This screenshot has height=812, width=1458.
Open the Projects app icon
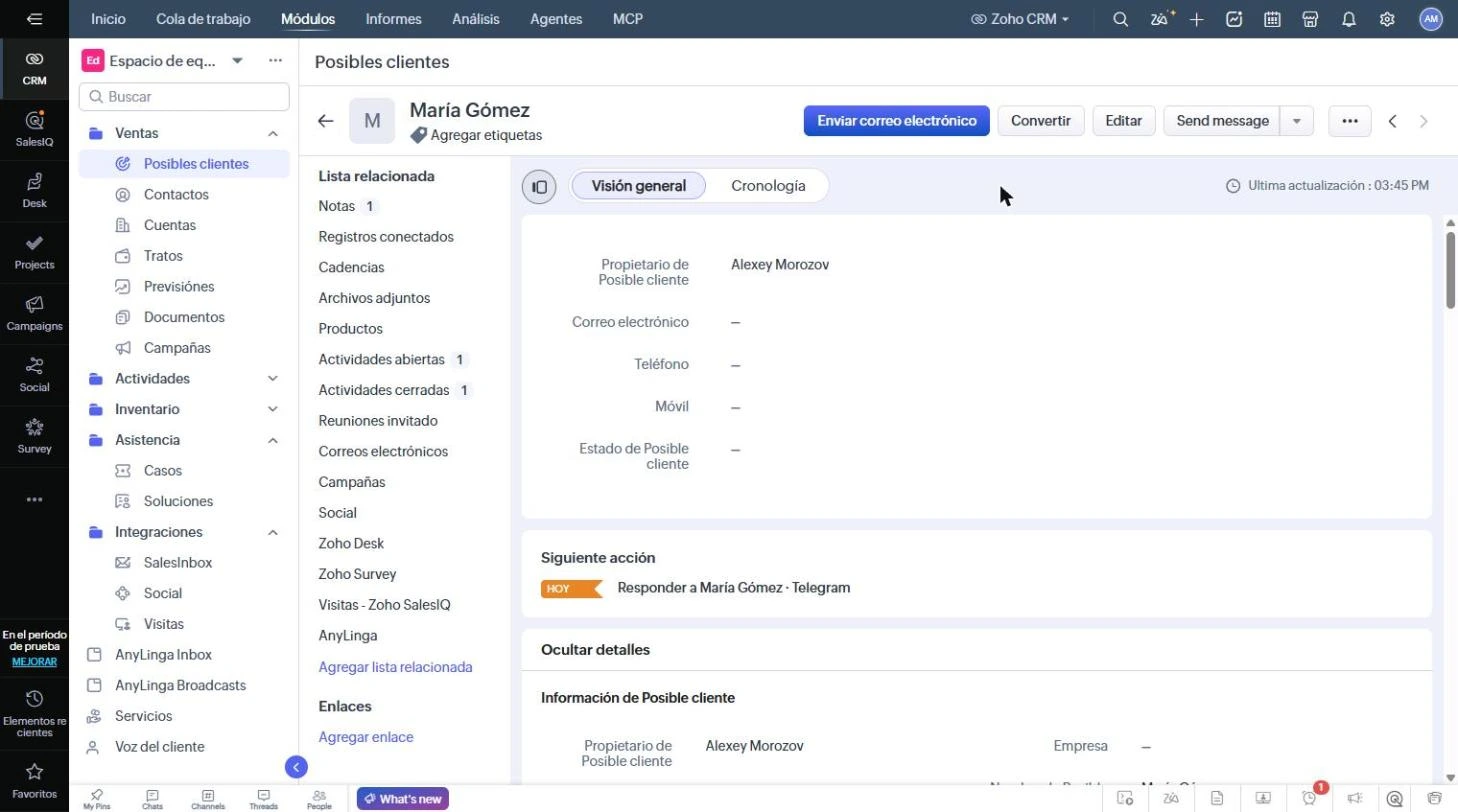tap(34, 251)
